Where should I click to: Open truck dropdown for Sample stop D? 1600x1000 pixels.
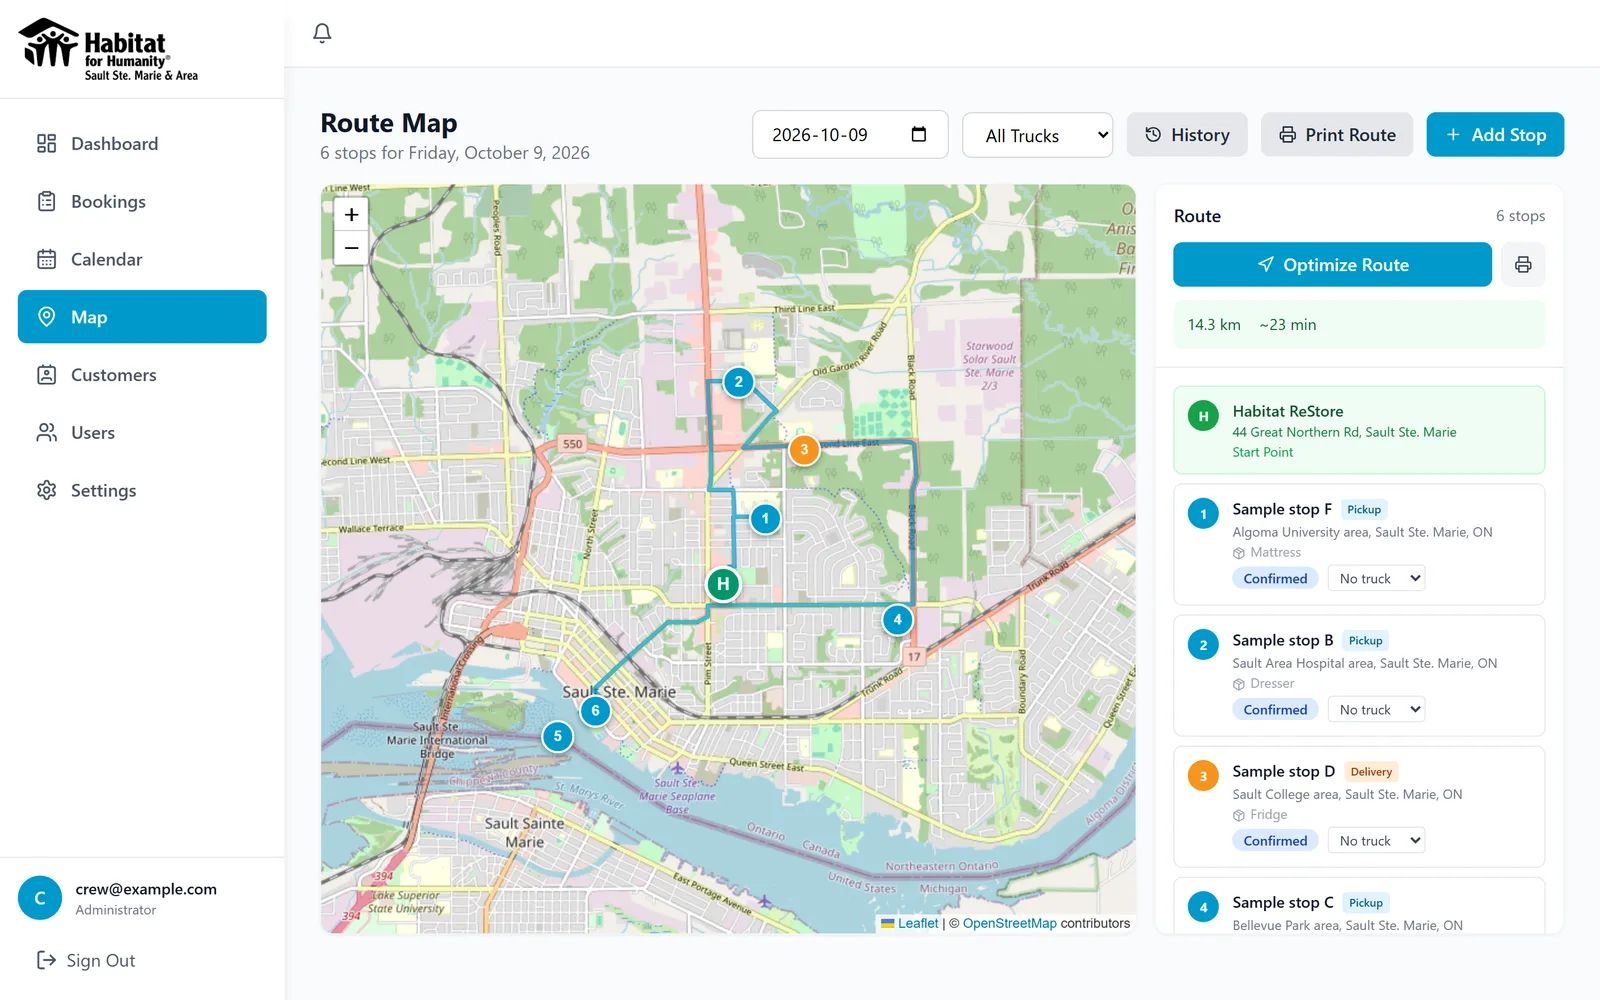click(x=1376, y=840)
